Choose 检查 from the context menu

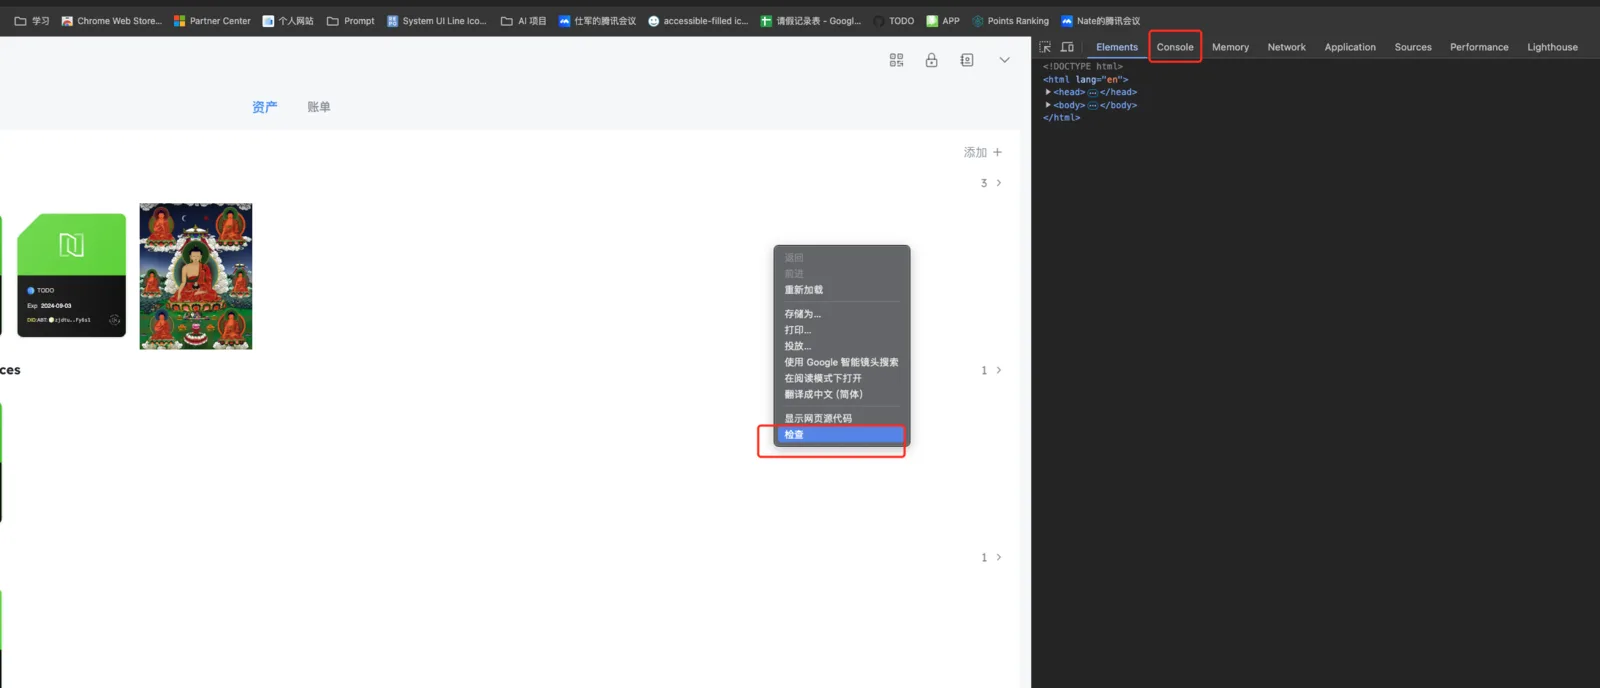tap(842, 435)
